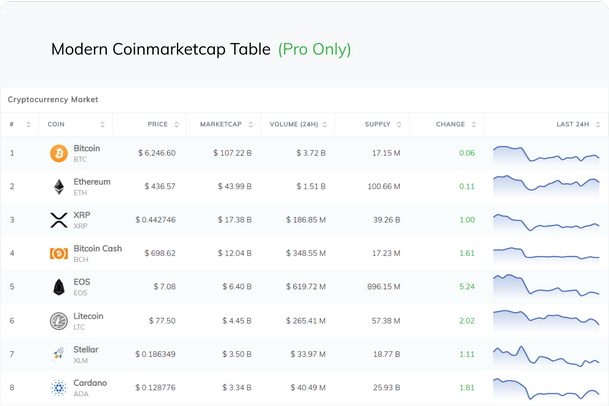The width and height of the screenshot is (609, 406).
Task: Open the Ethereum coin name link
Action: coord(92,182)
